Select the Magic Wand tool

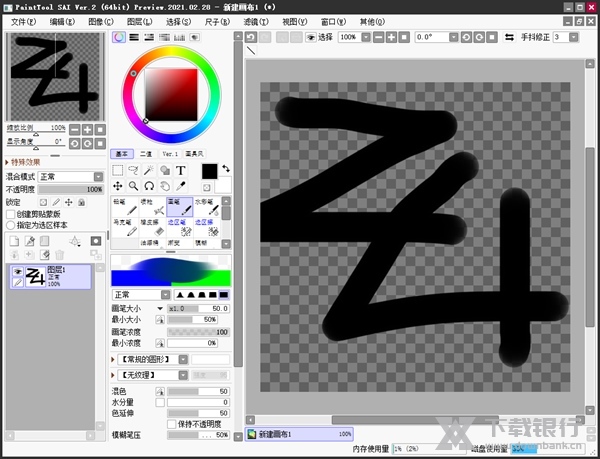tap(149, 171)
